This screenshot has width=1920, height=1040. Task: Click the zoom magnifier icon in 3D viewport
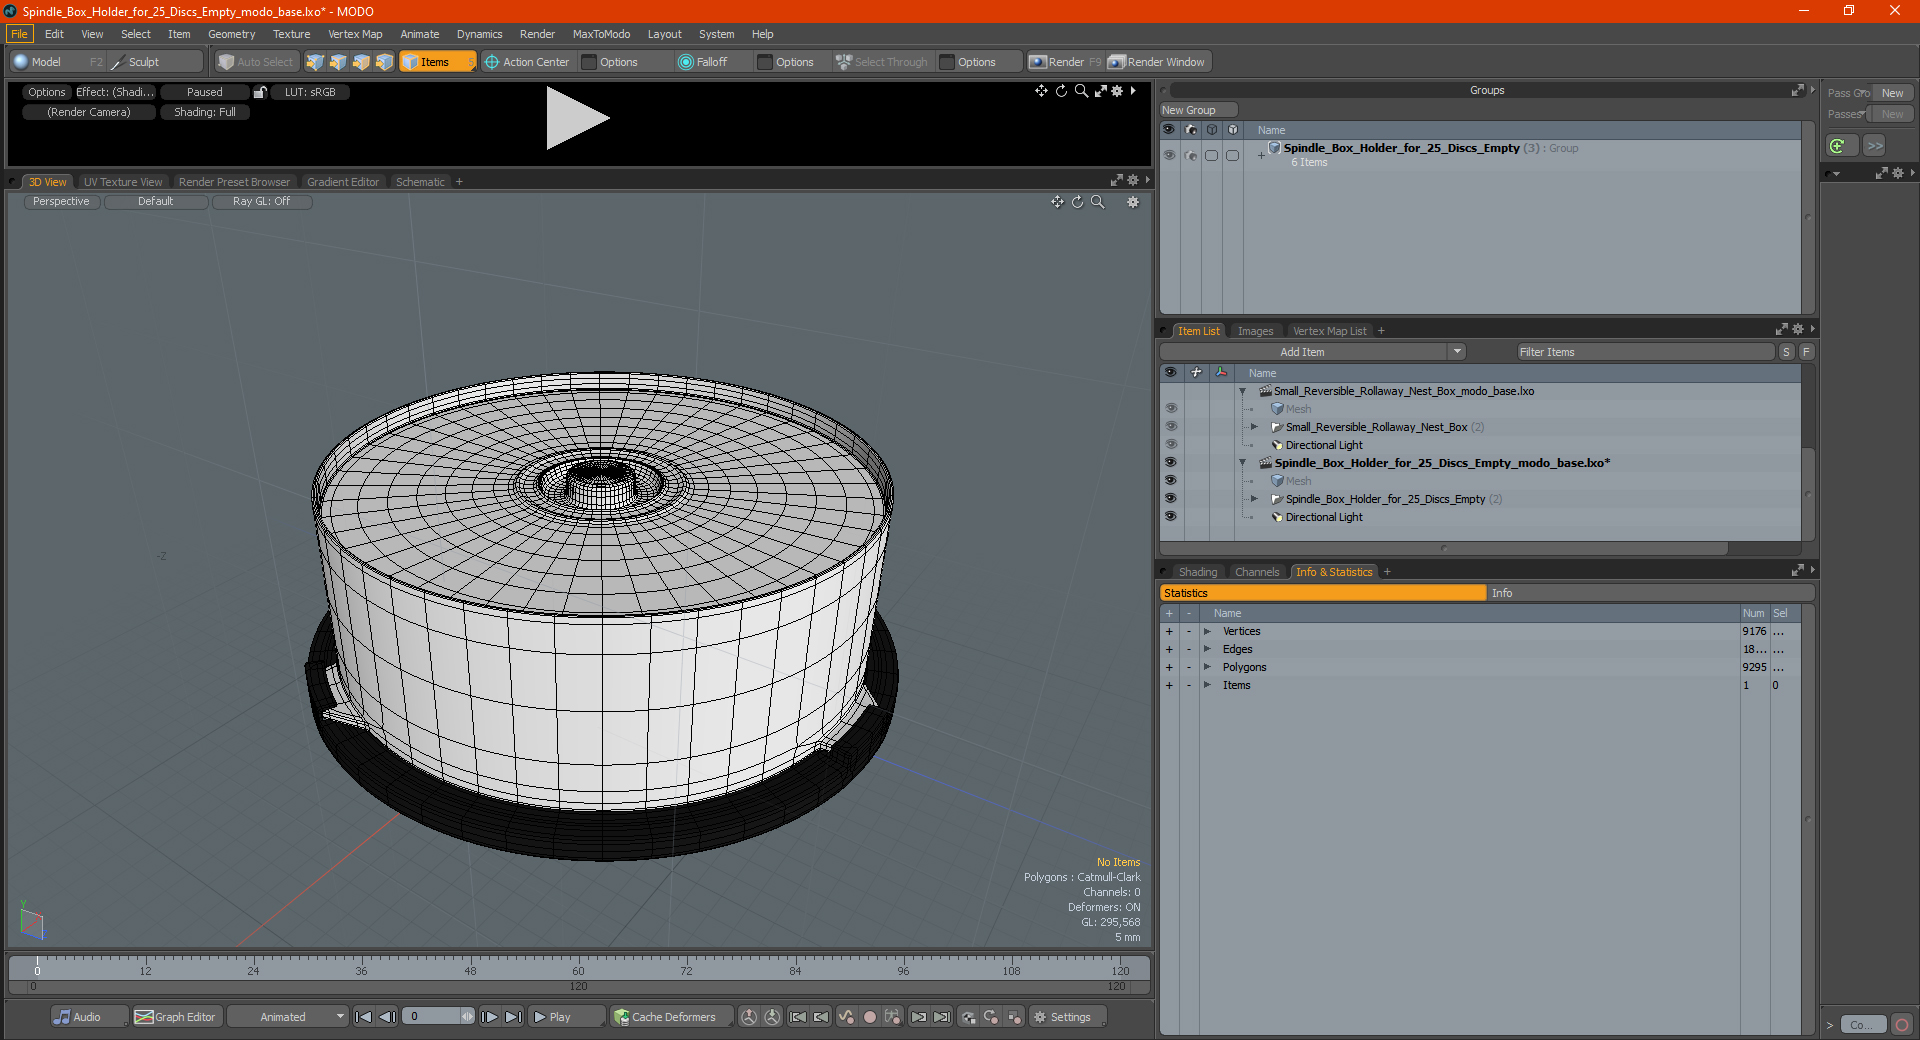[1098, 202]
